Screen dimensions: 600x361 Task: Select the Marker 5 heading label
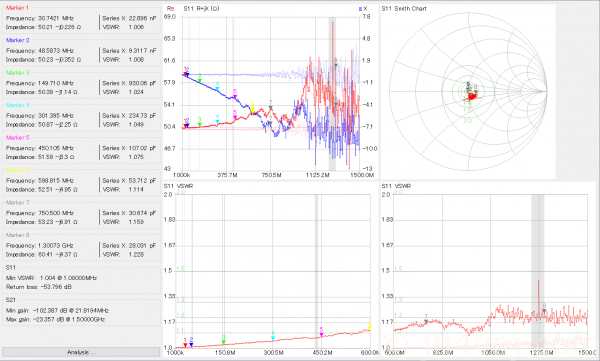tap(17, 138)
